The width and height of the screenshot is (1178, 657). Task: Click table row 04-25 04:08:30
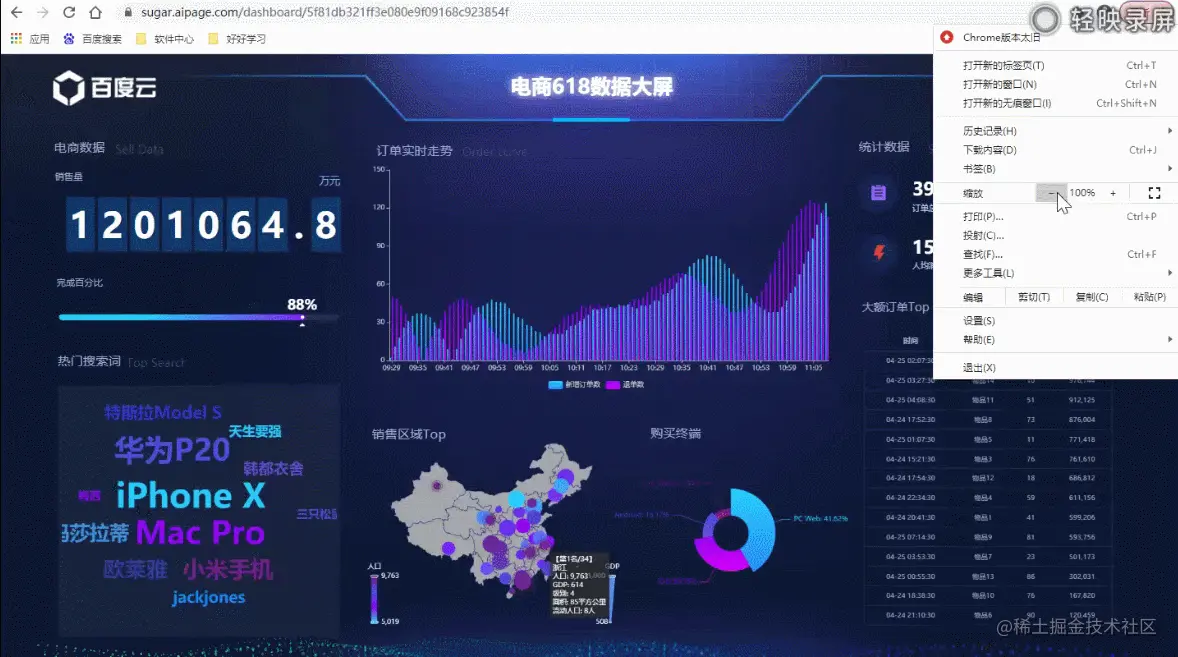point(988,400)
